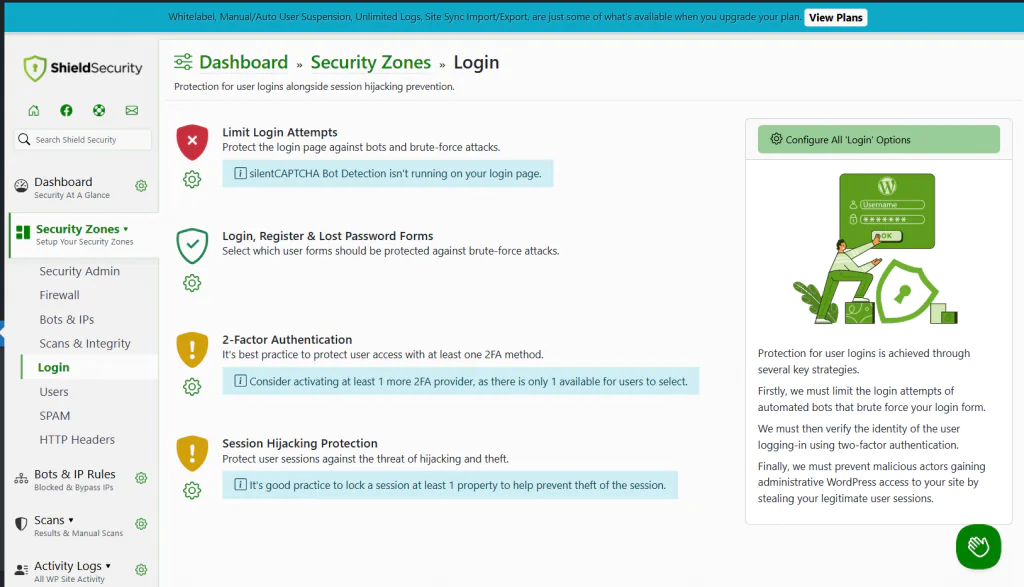The height and width of the screenshot is (587, 1024).
Task: Click Configure All 'Login' Options button
Action: click(x=878, y=139)
